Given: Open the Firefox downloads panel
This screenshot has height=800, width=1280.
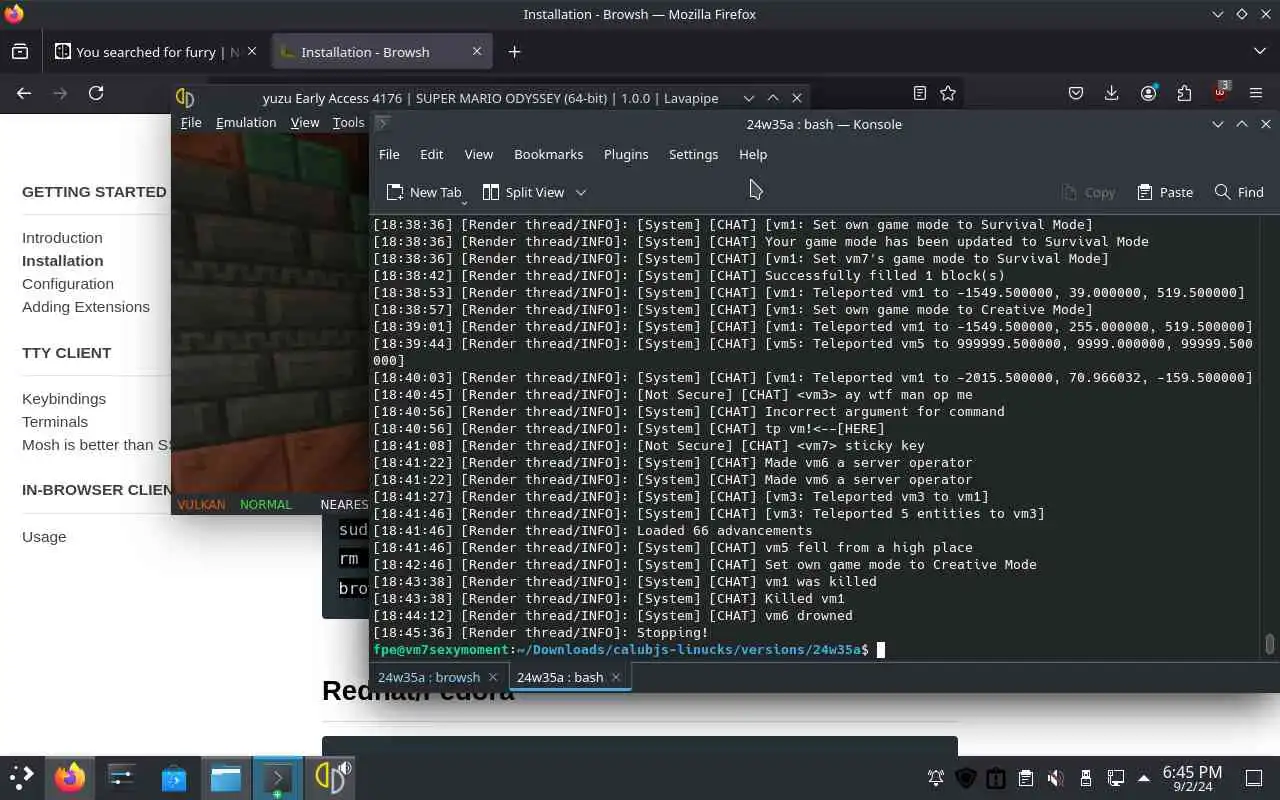Looking at the screenshot, I should click(x=1112, y=93).
